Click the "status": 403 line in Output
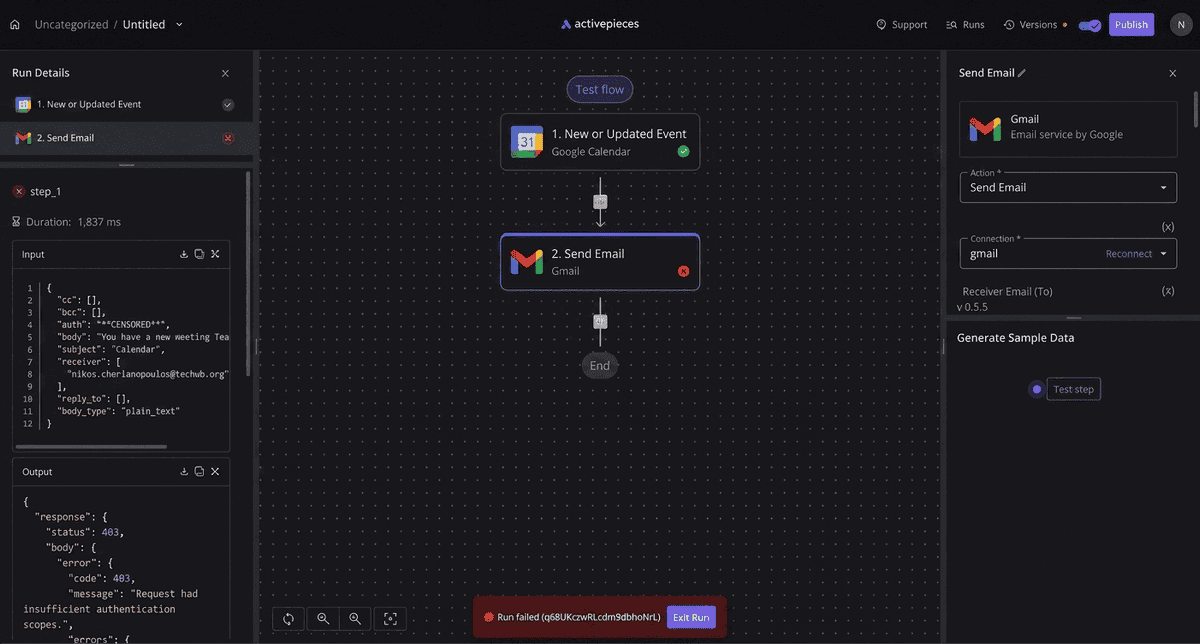1200x644 pixels. [85, 532]
